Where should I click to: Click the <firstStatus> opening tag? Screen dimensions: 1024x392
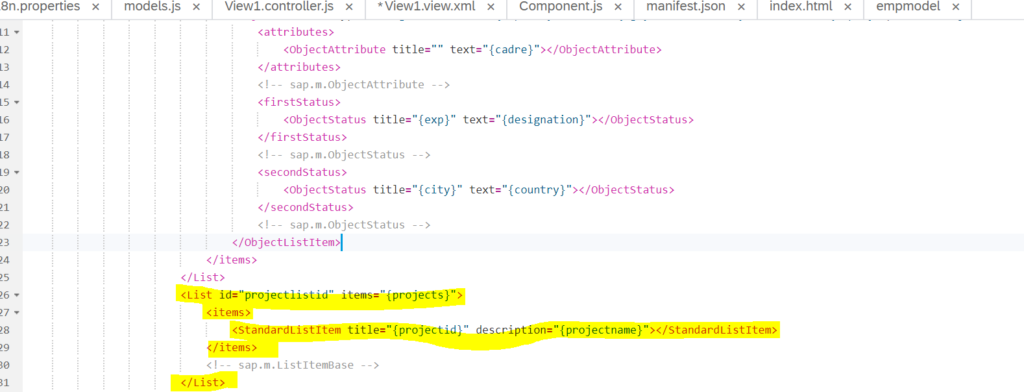coord(299,103)
